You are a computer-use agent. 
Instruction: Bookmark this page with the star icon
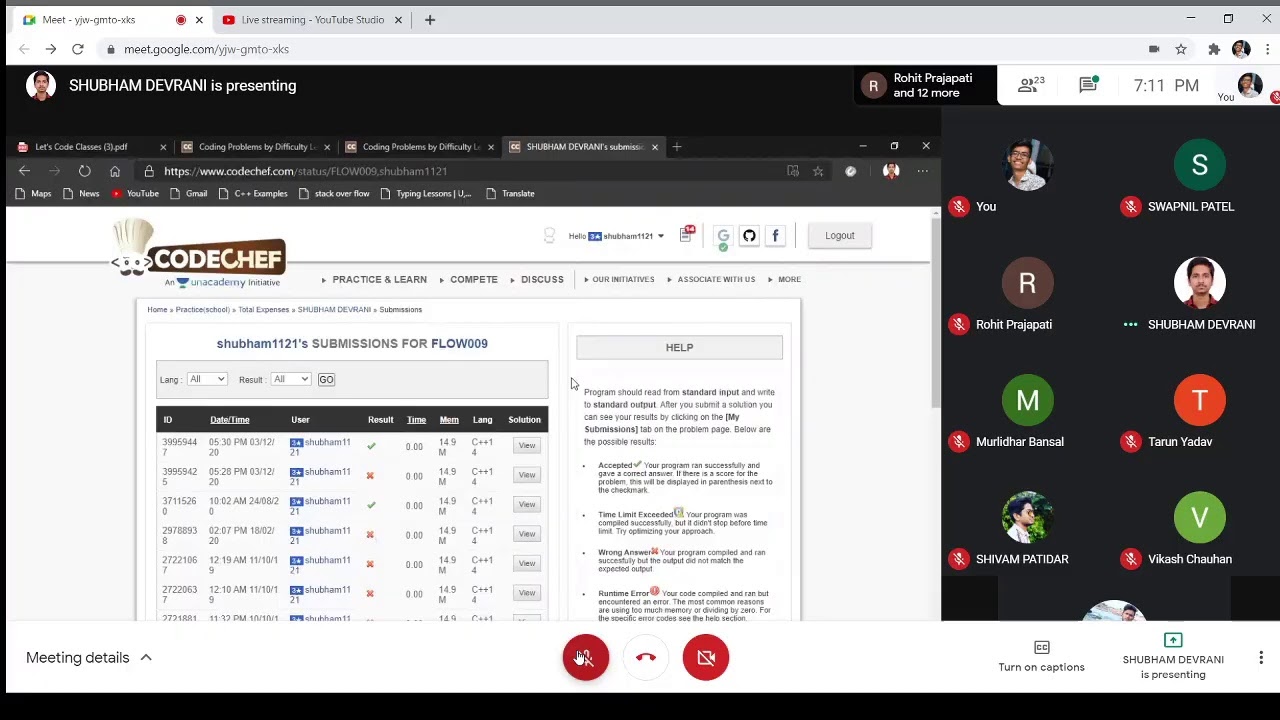(1181, 49)
